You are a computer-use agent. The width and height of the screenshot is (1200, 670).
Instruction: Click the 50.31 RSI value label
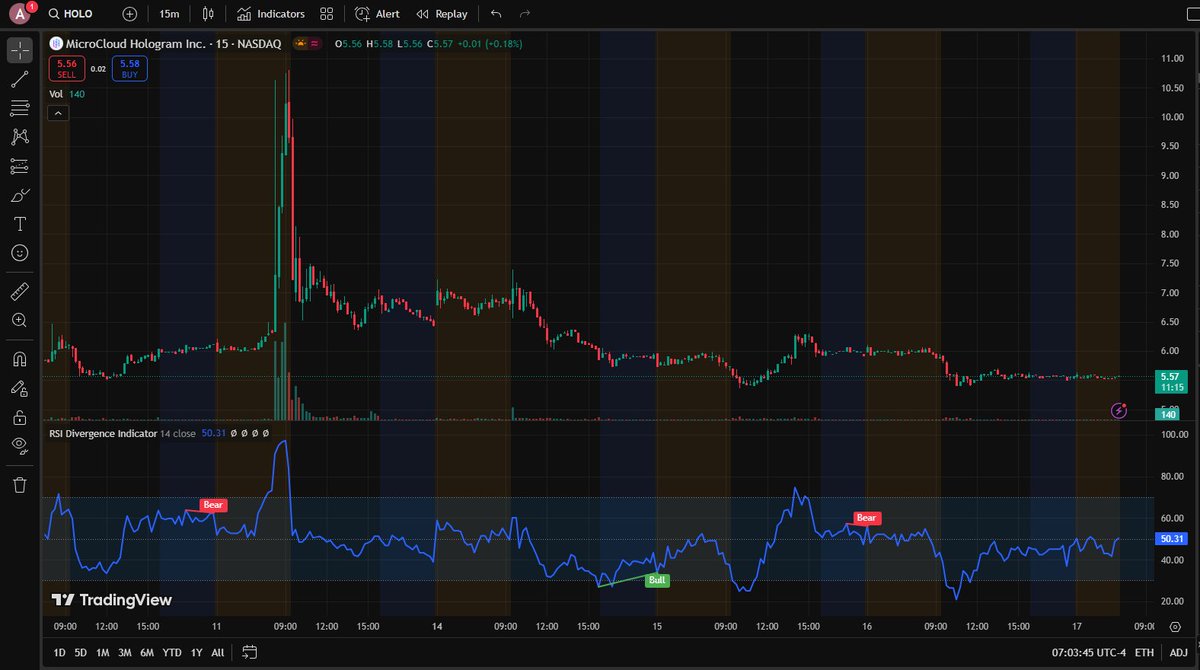pyautogui.click(x=1169, y=538)
